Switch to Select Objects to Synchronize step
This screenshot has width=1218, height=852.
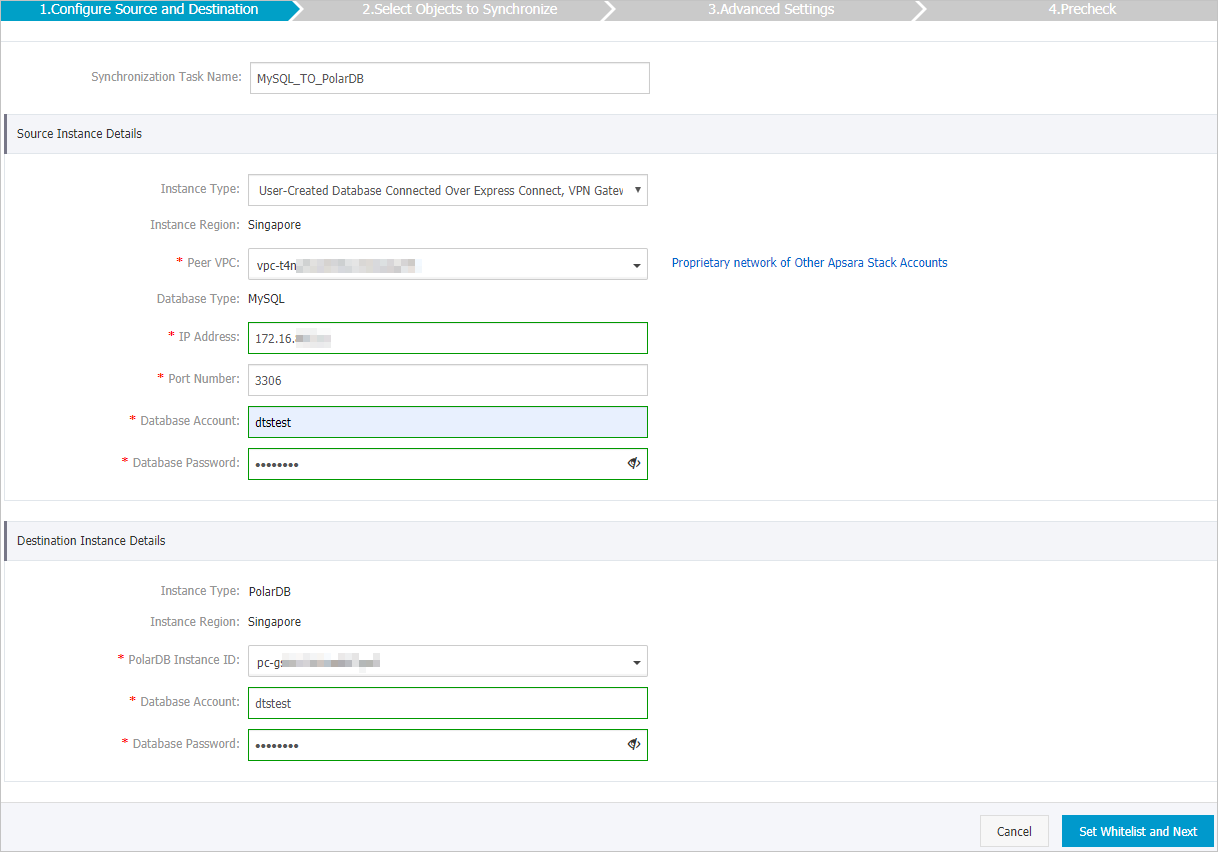point(460,9)
